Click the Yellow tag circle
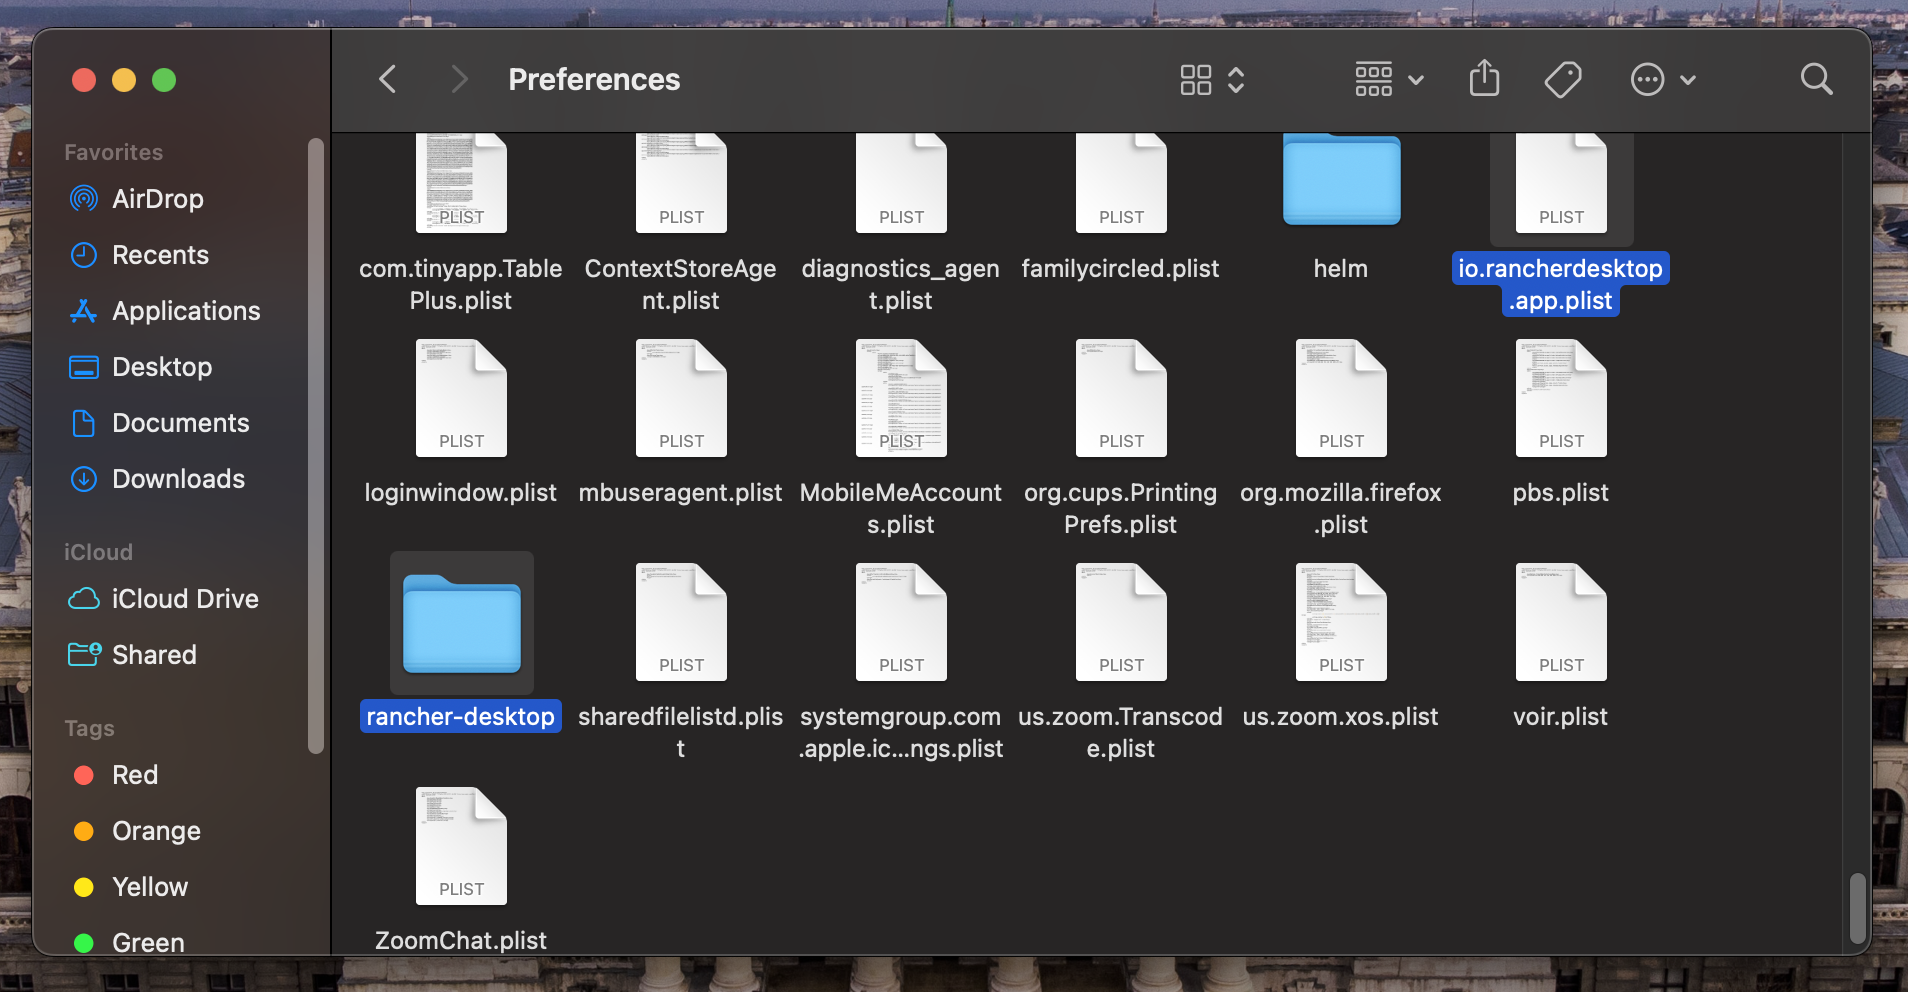The height and width of the screenshot is (992, 1908). point(84,887)
